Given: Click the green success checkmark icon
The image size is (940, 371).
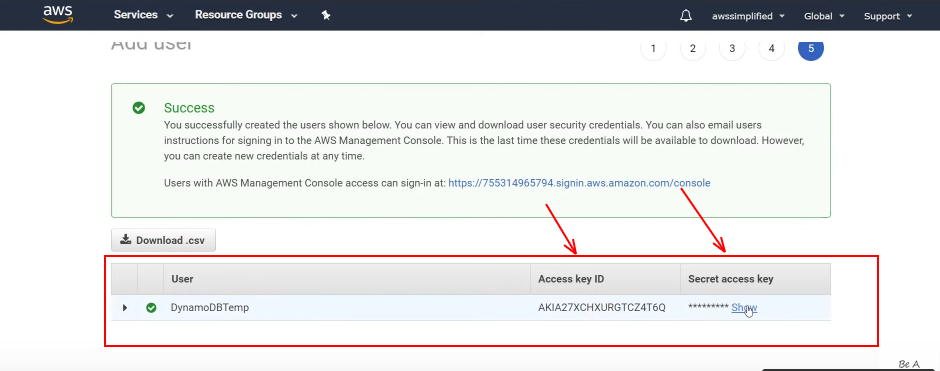Looking at the screenshot, I should pyautogui.click(x=138, y=108).
